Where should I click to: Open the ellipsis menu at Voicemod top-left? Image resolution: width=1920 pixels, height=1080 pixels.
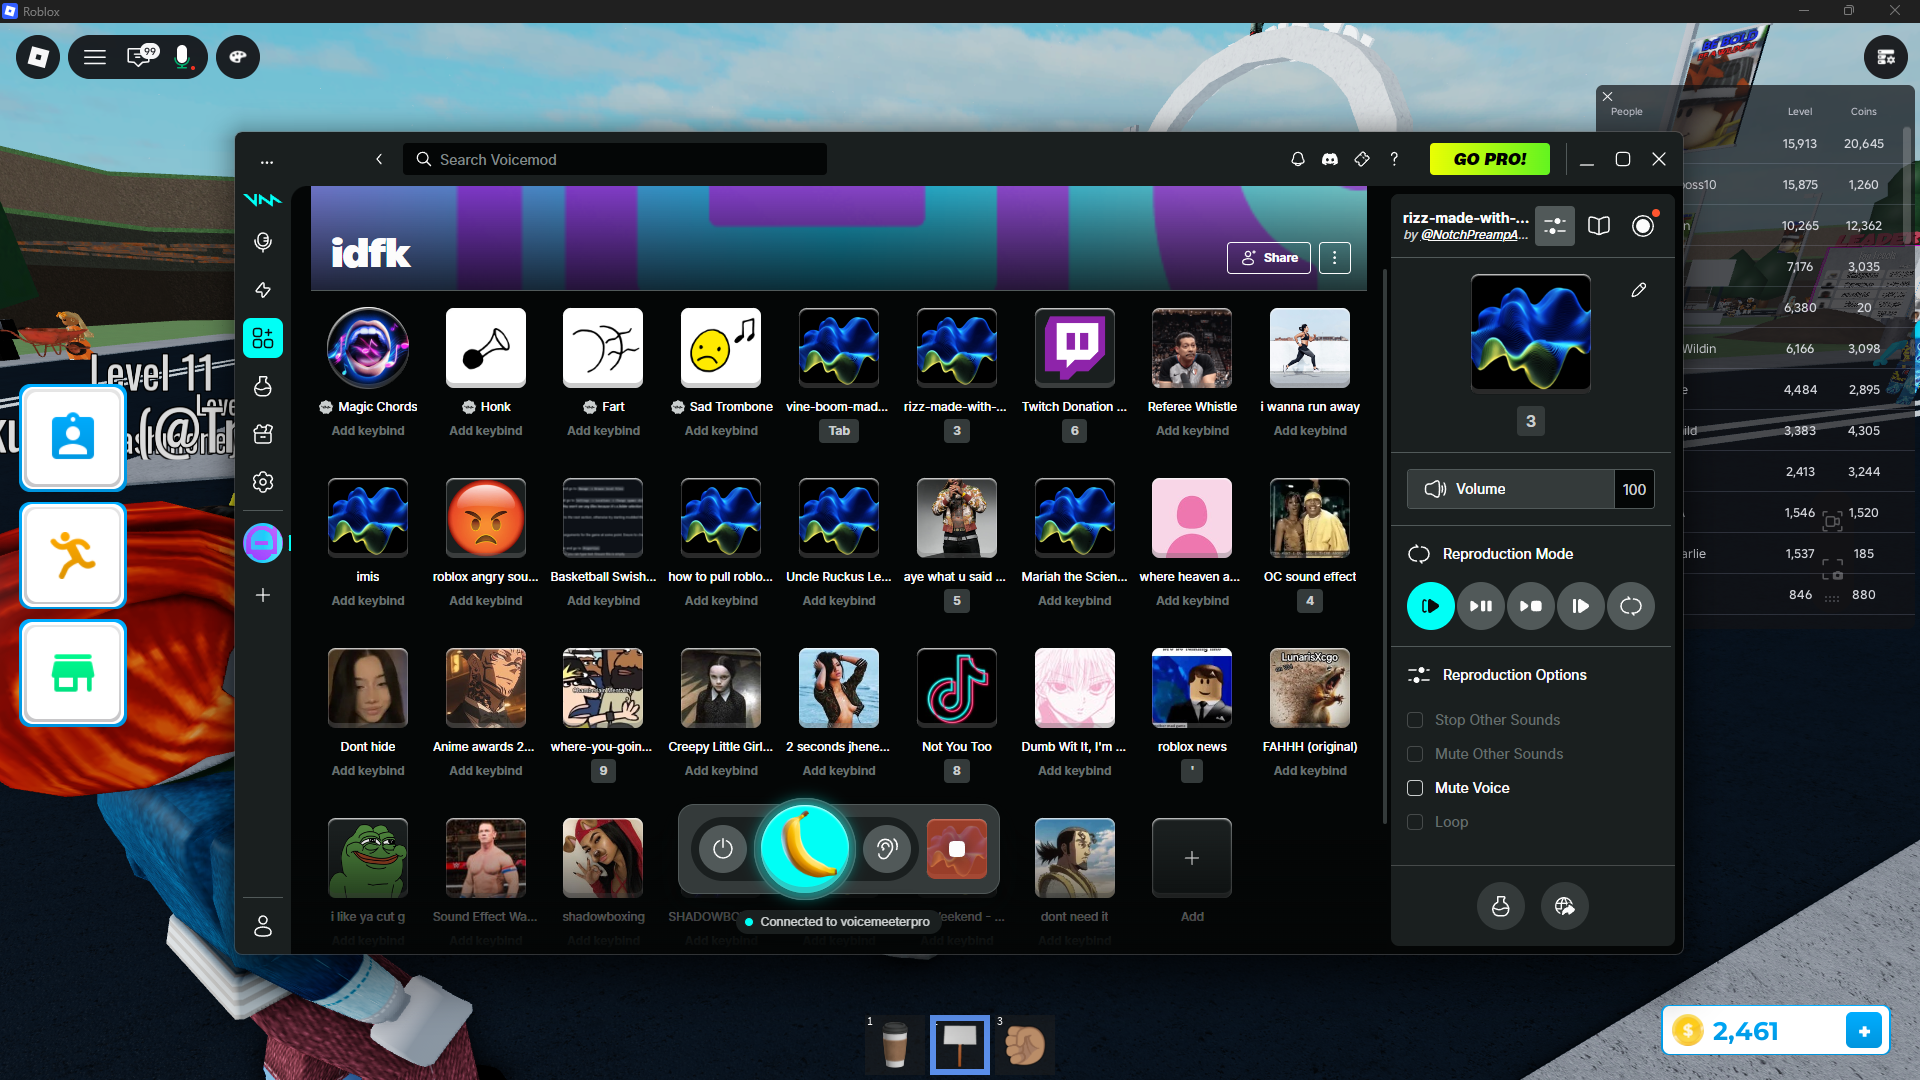click(x=267, y=161)
